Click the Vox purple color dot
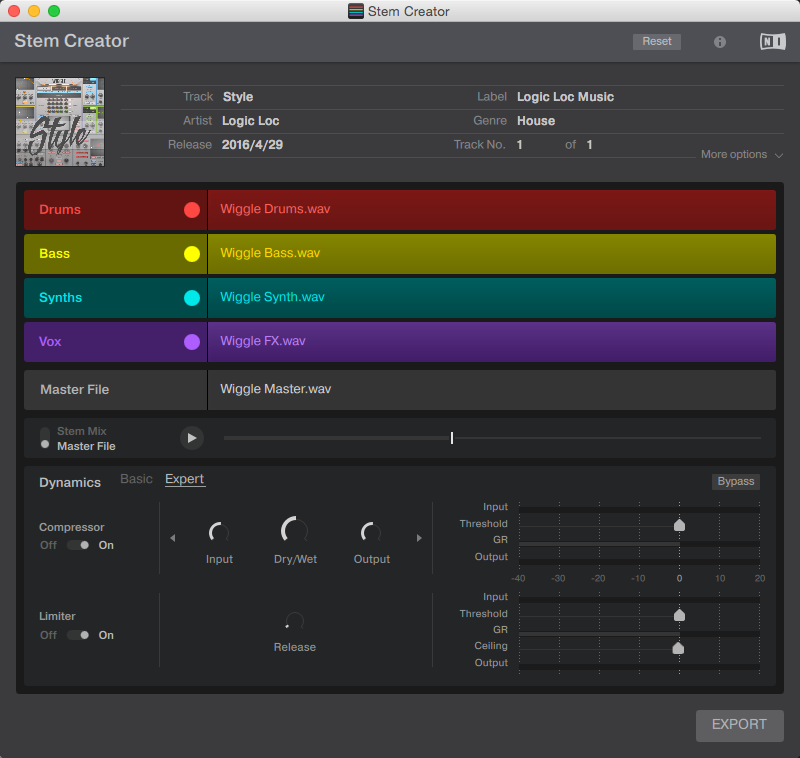 pos(192,342)
